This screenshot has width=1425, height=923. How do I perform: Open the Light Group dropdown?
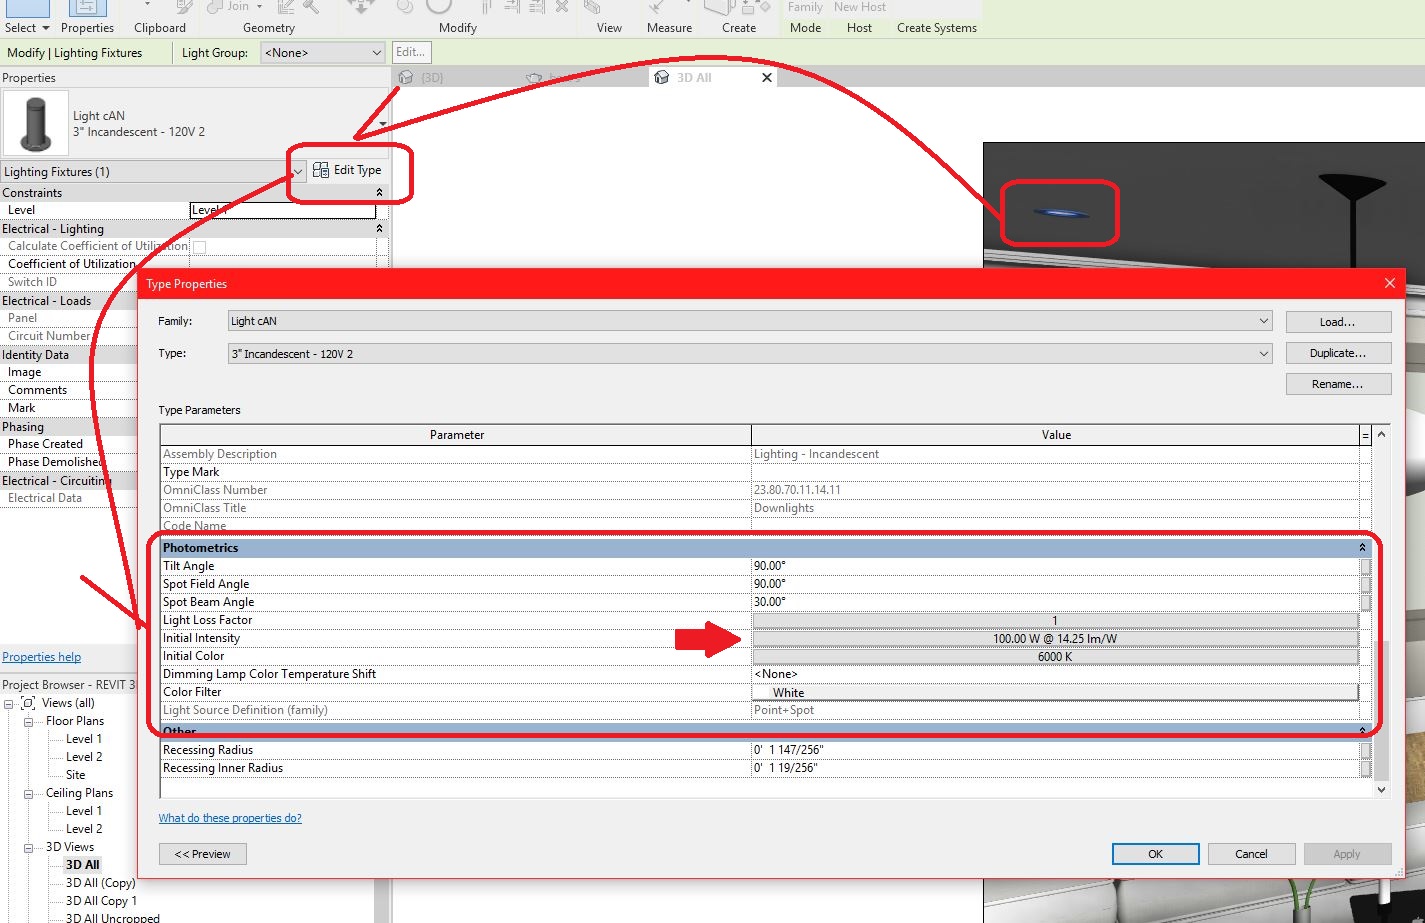(323, 53)
